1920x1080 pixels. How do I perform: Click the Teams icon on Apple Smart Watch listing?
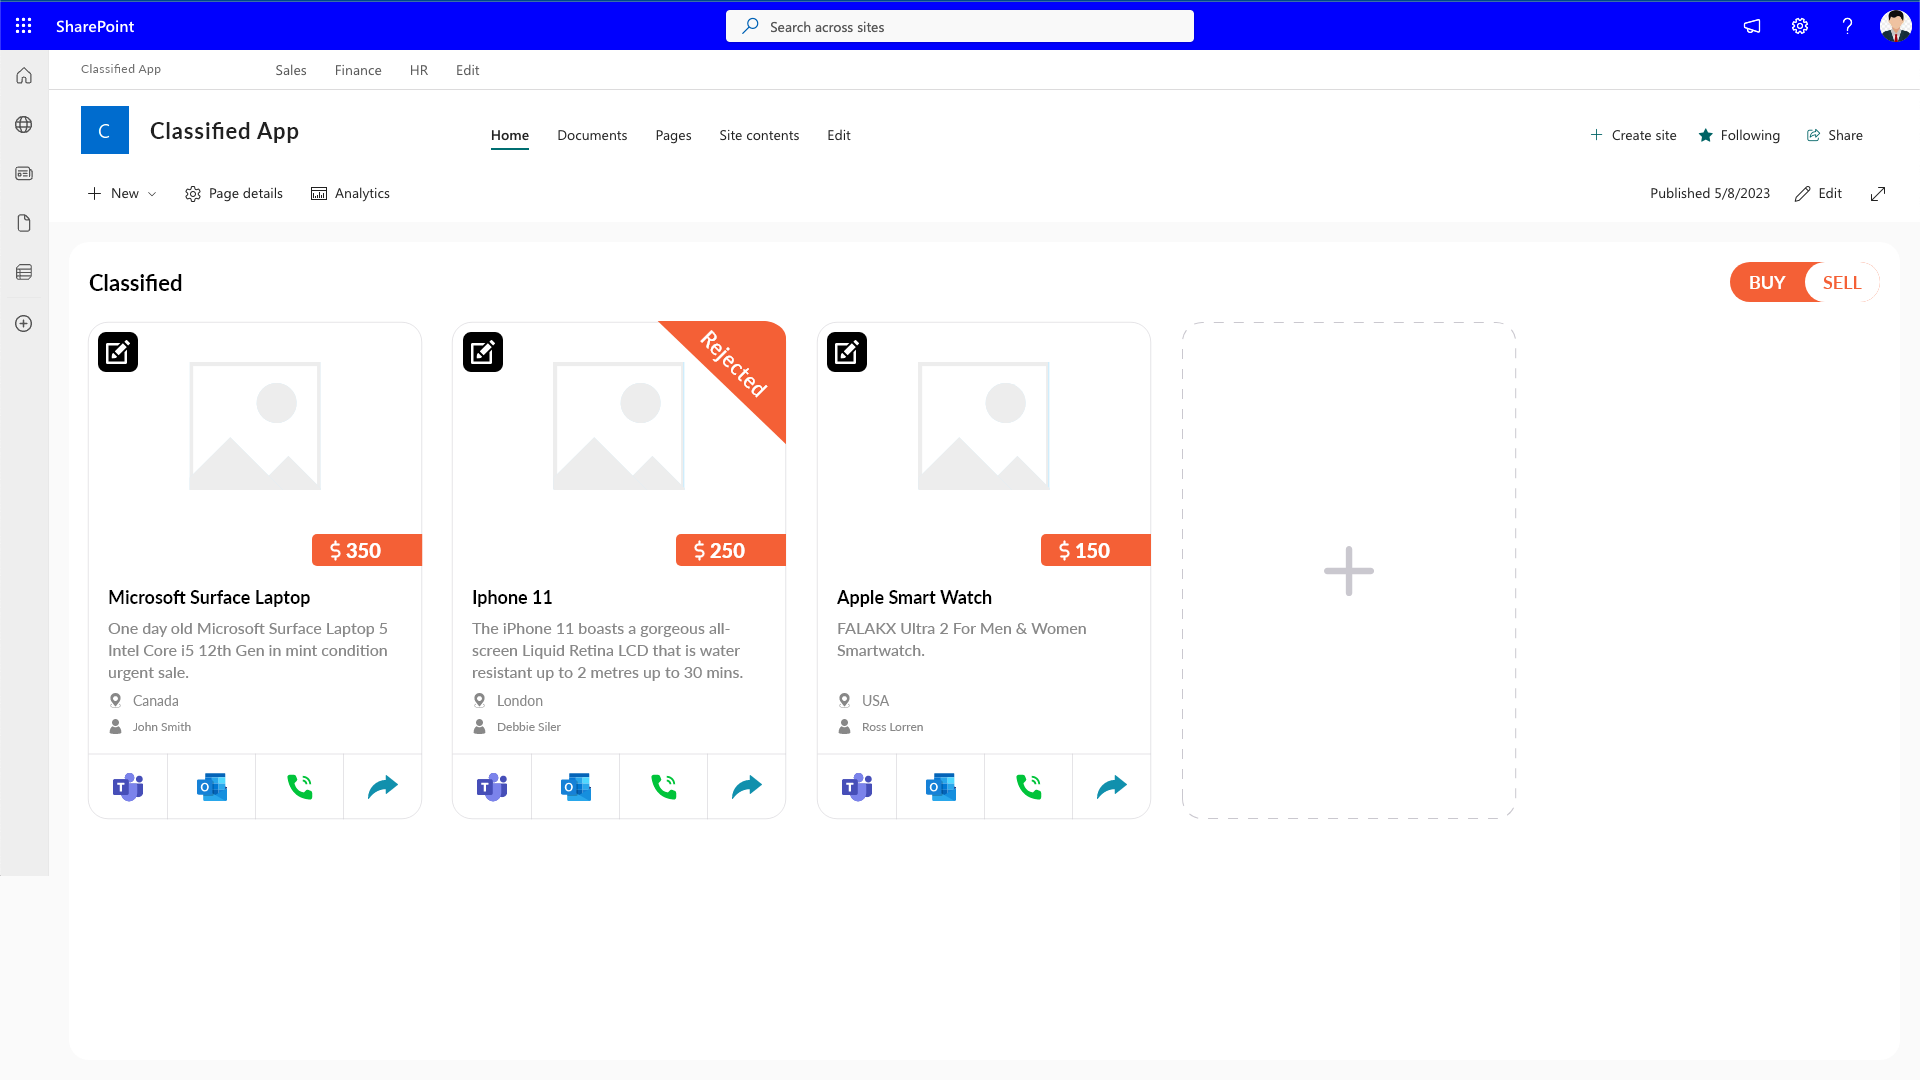[857, 786]
